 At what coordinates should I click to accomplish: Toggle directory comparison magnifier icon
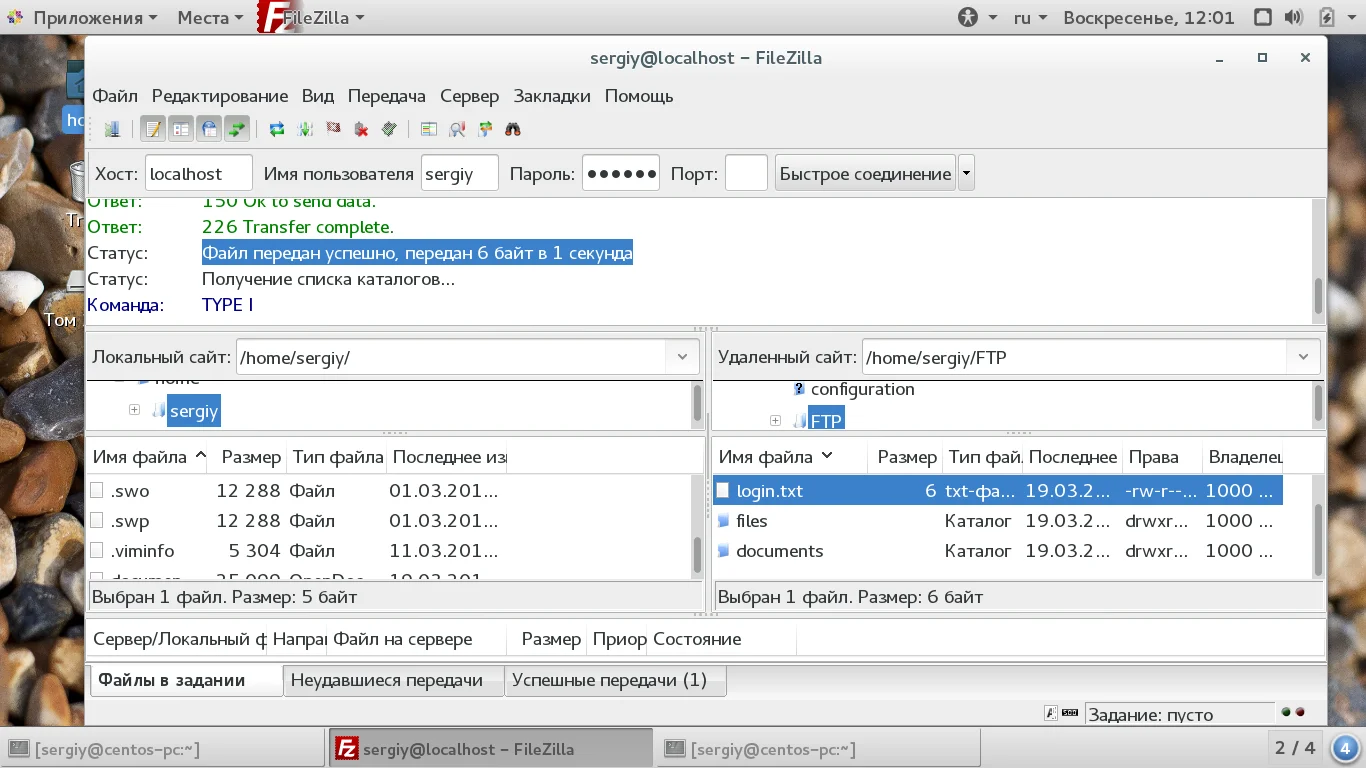click(457, 129)
